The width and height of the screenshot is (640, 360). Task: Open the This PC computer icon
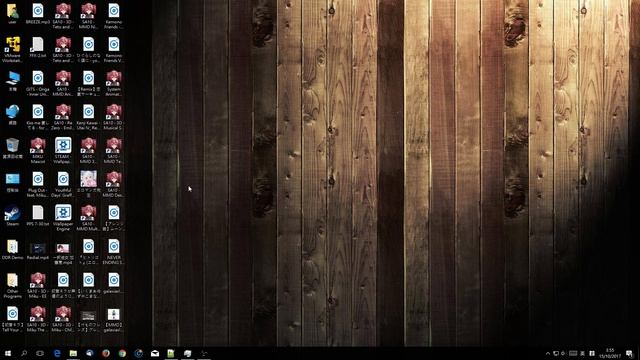(x=12, y=80)
